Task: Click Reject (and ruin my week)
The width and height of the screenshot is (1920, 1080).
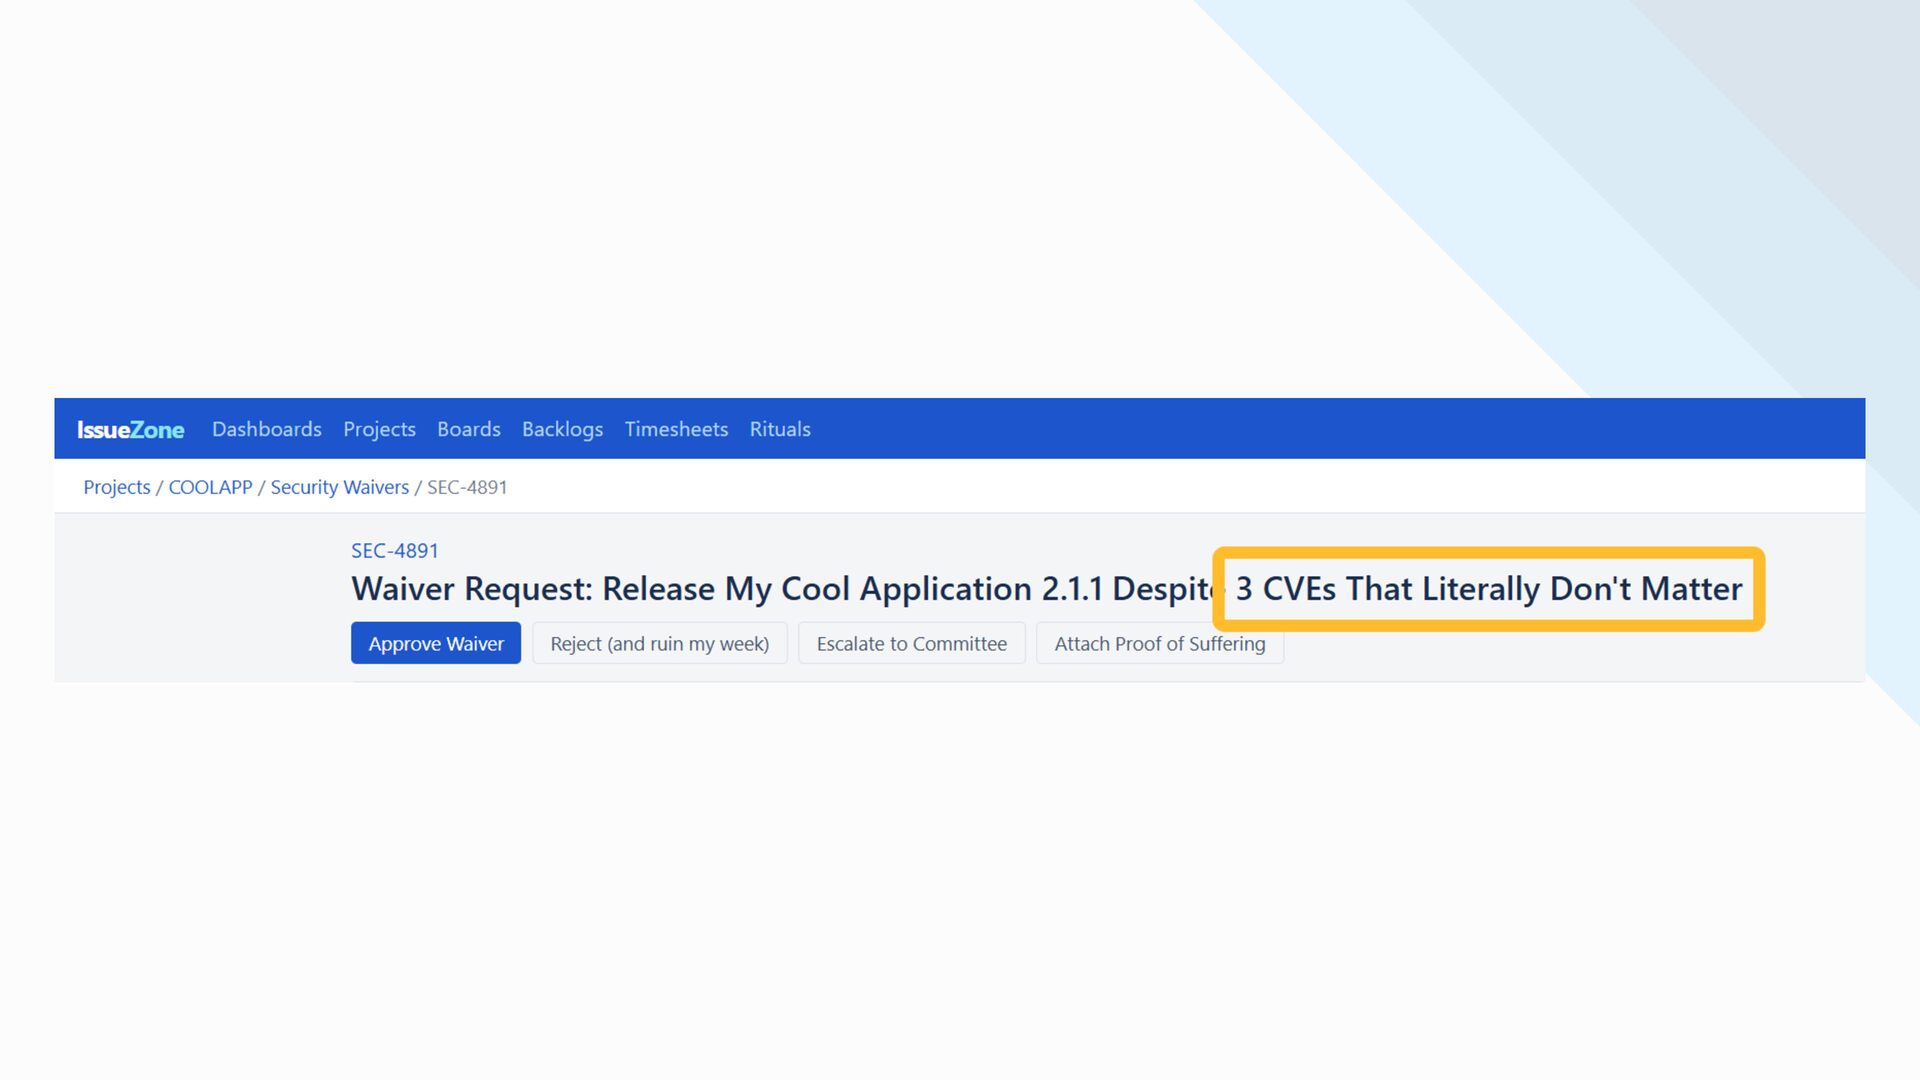Action: pos(659,644)
